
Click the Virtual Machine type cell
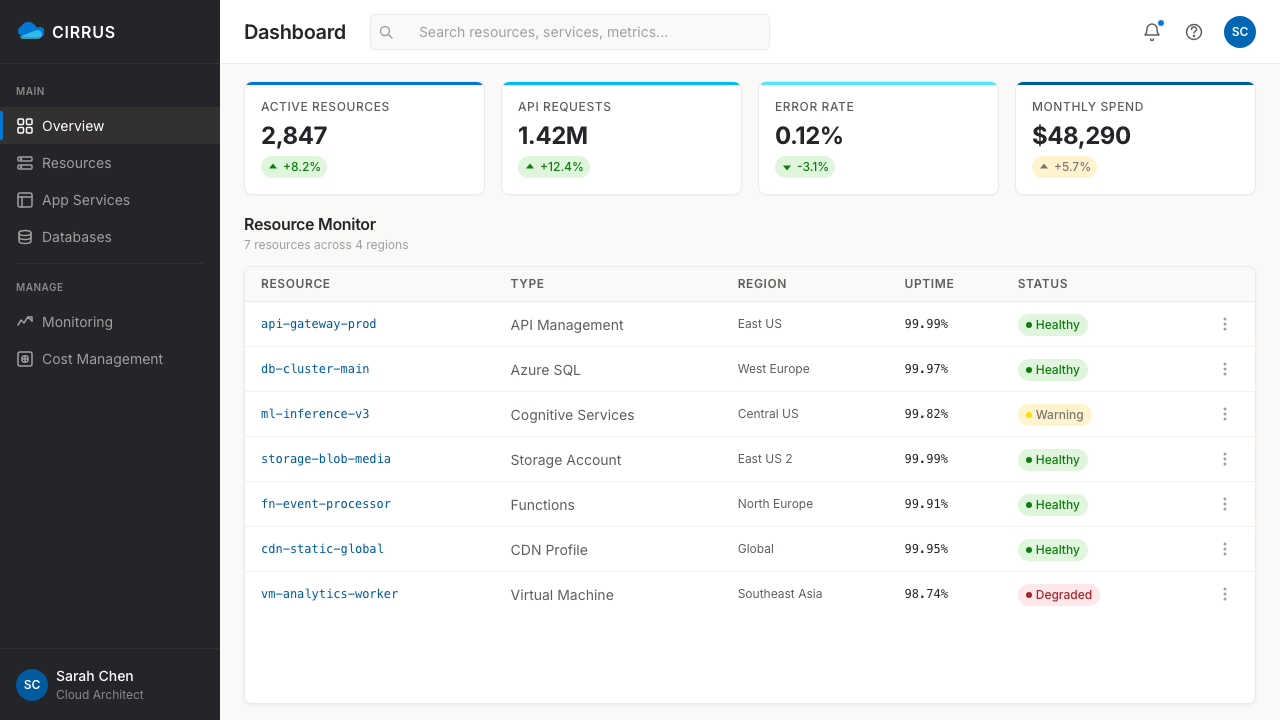(x=563, y=595)
